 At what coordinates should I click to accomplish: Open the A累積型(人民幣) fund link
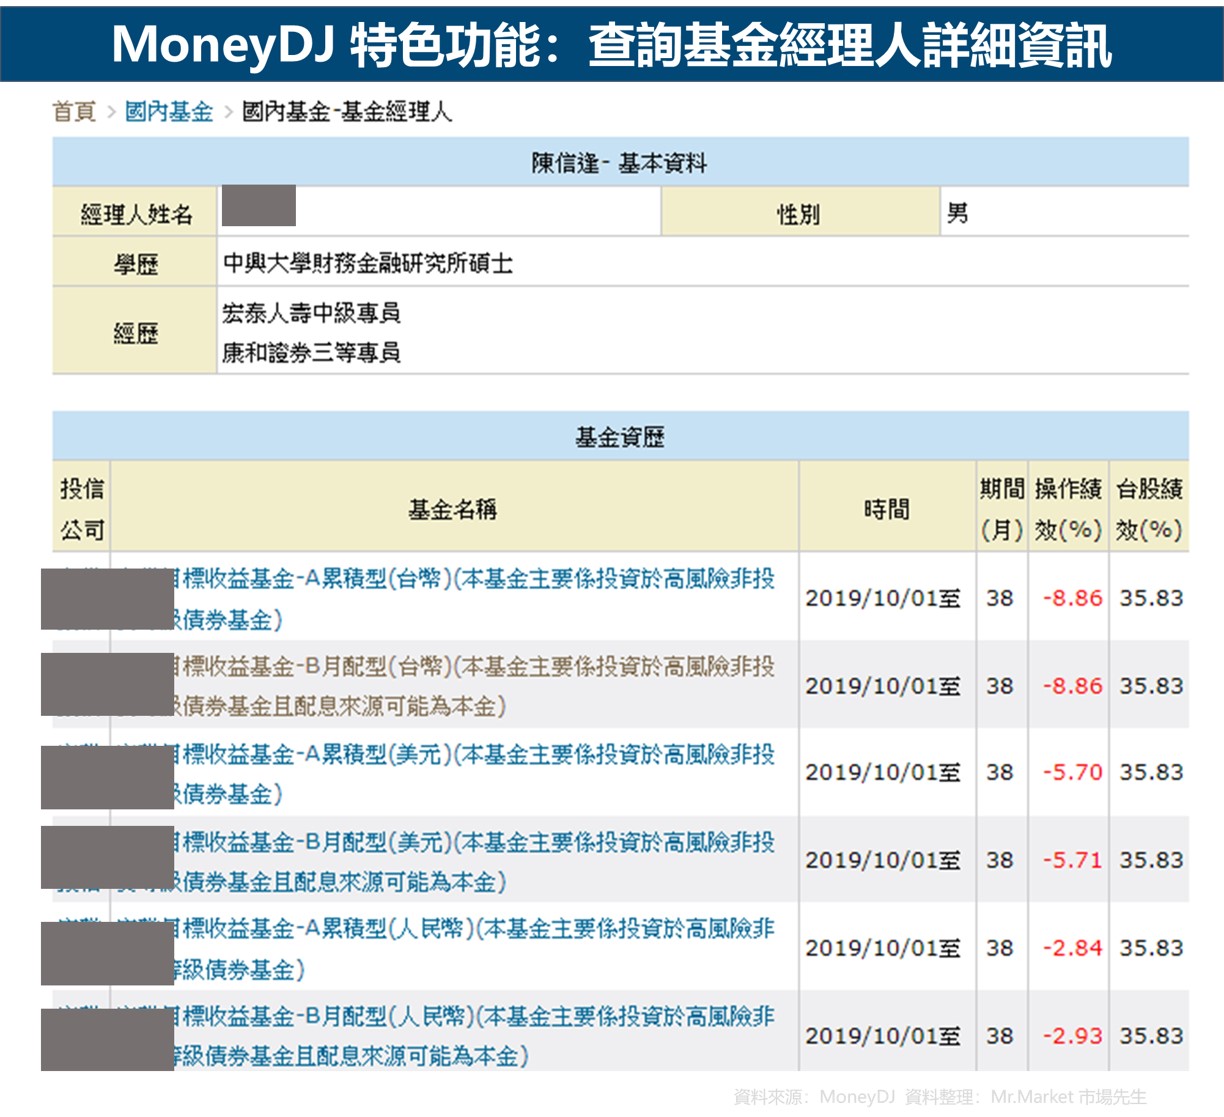(x=475, y=948)
